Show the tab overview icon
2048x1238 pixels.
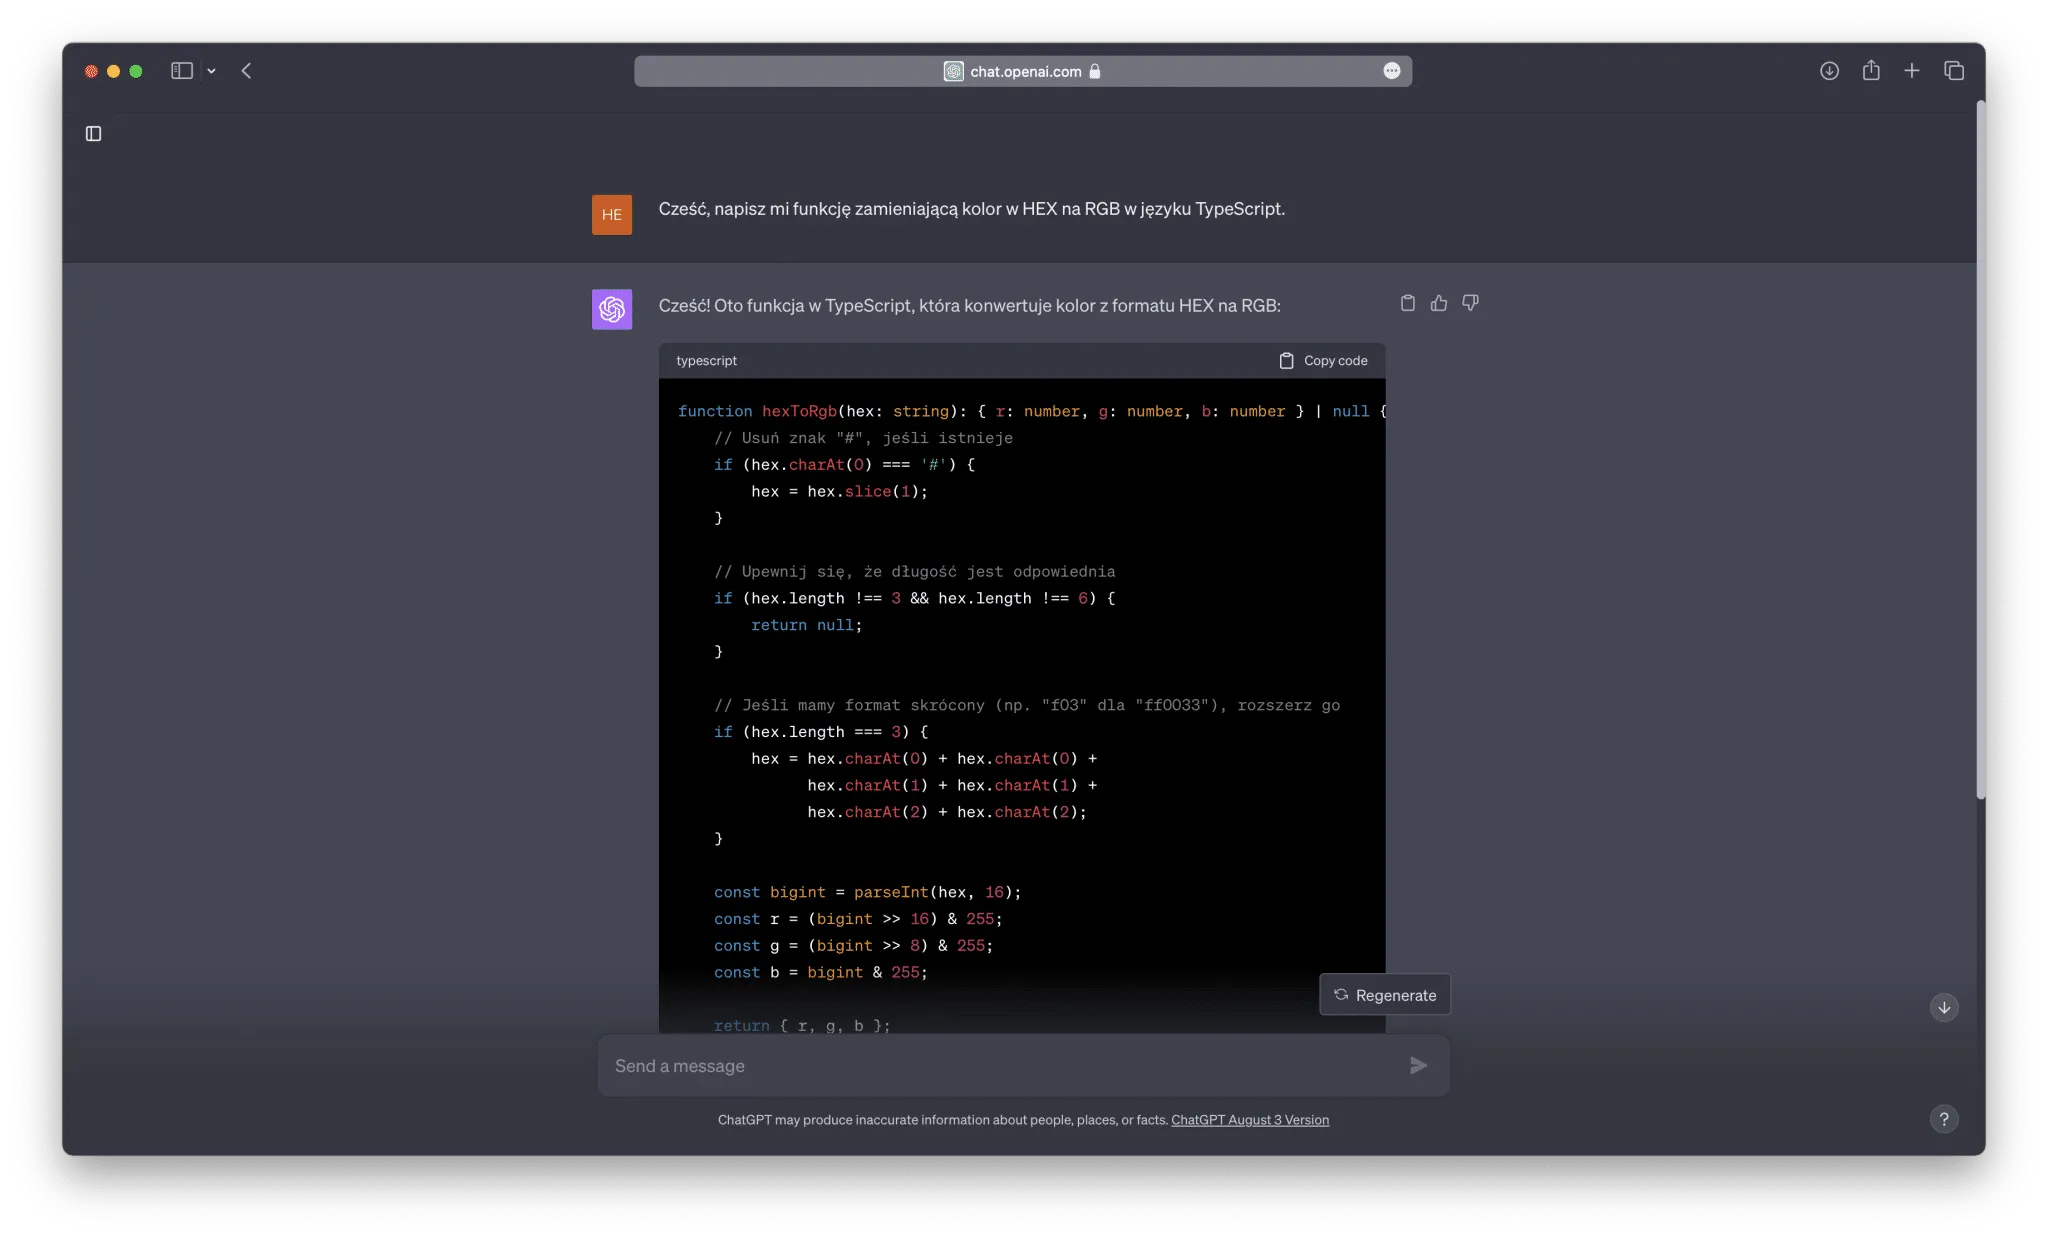pos(1954,71)
